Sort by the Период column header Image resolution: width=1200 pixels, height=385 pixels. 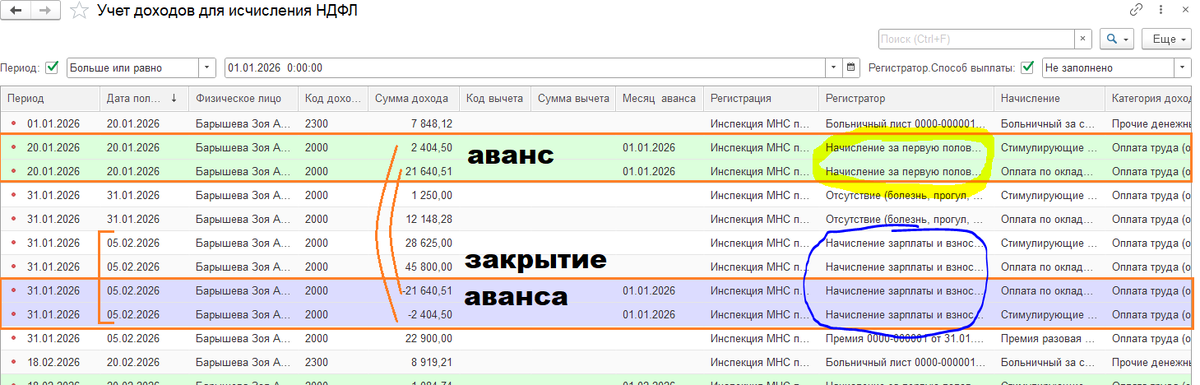pos(50,99)
